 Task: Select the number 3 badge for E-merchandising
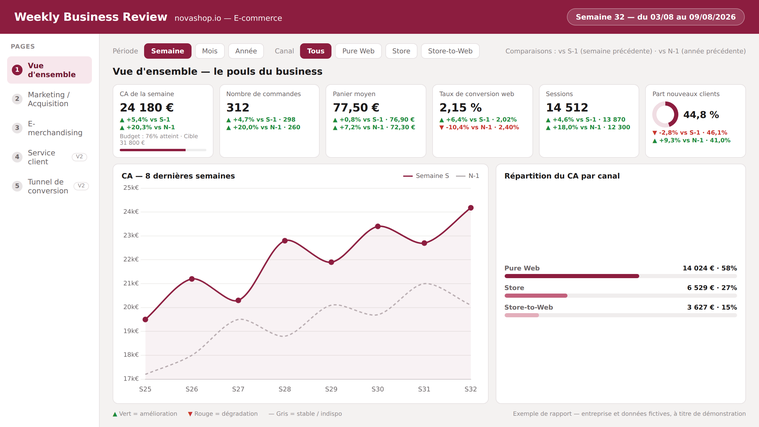pyautogui.click(x=17, y=128)
